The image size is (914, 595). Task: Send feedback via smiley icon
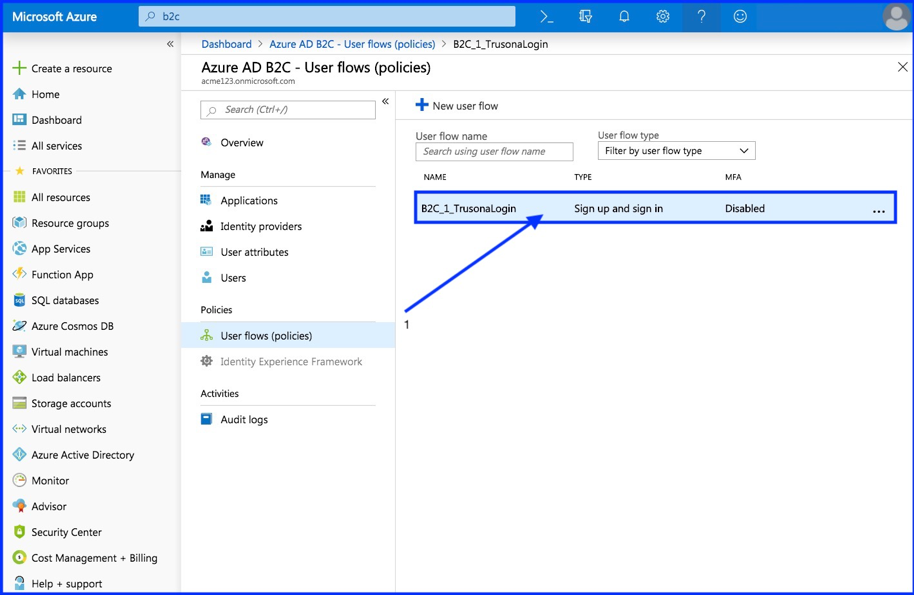pyautogui.click(x=740, y=16)
